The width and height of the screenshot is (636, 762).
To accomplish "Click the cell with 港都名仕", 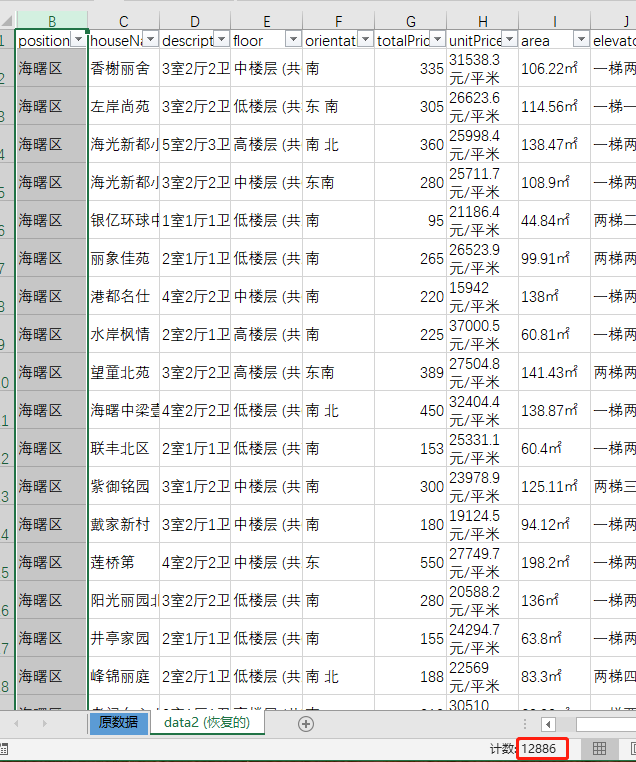I will click(x=123, y=296).
